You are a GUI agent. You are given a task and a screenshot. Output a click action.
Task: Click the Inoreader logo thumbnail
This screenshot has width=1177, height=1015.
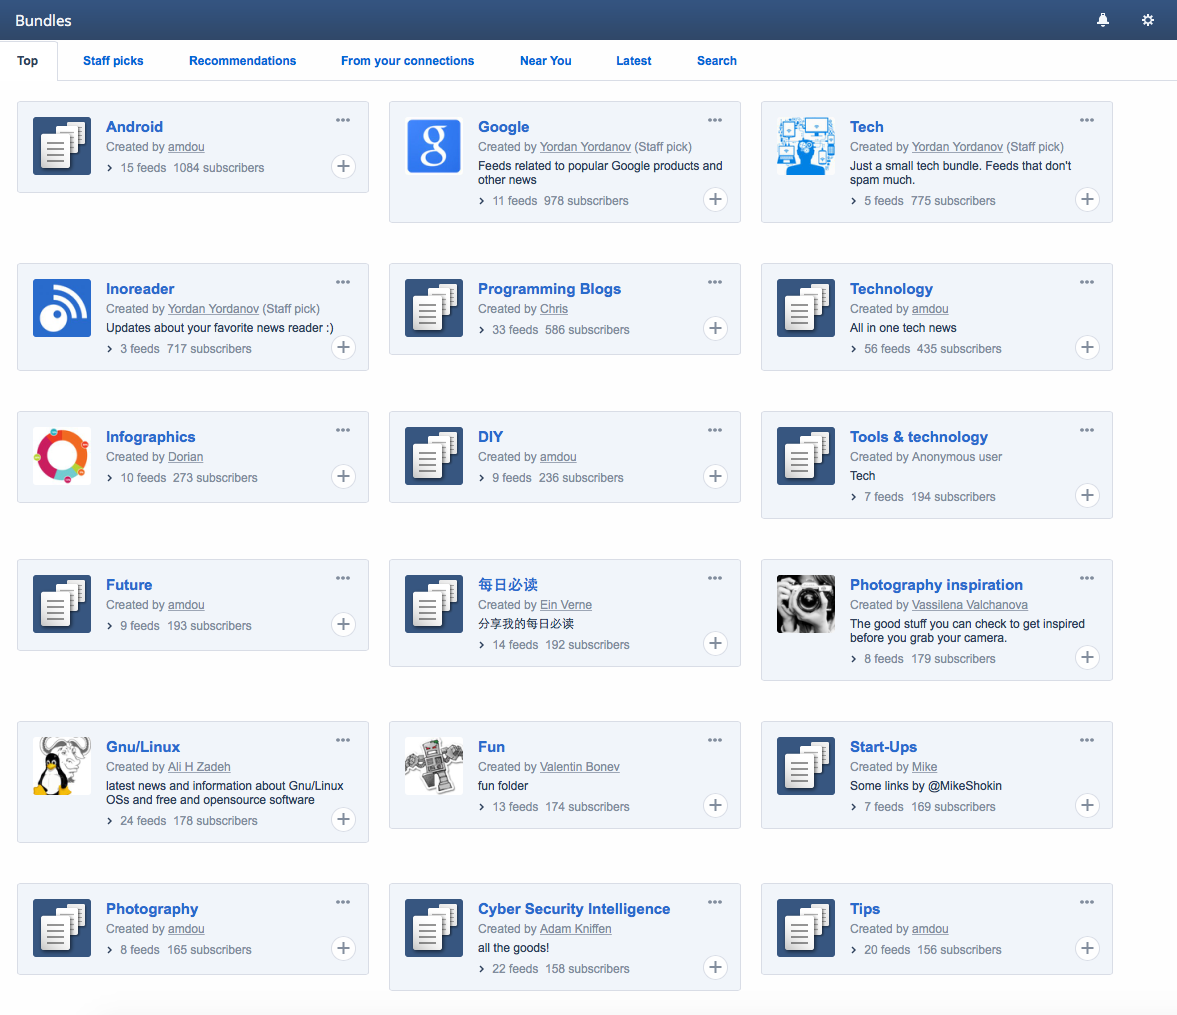(62, 308)
